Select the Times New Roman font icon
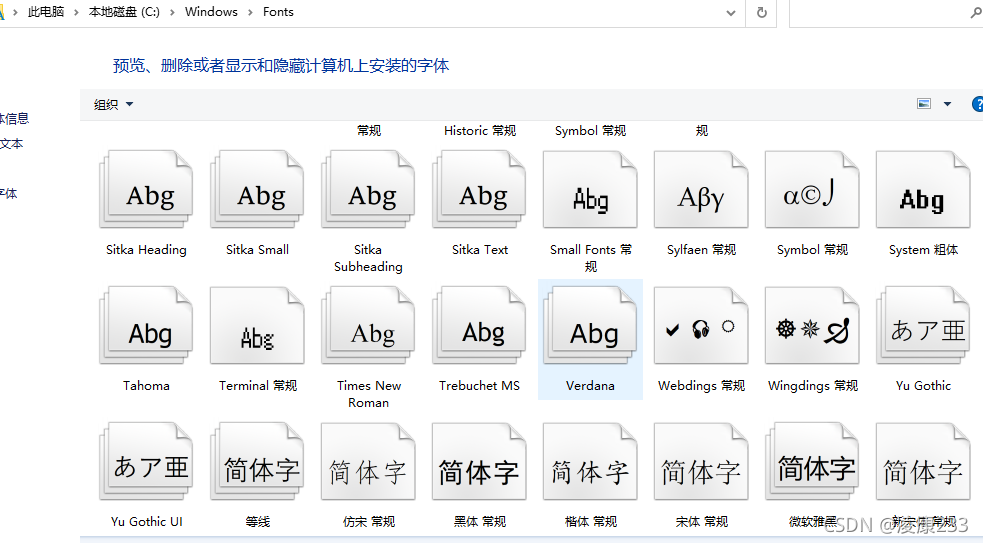This screenshot has height=543, width=983. click(x=368, y=325)
